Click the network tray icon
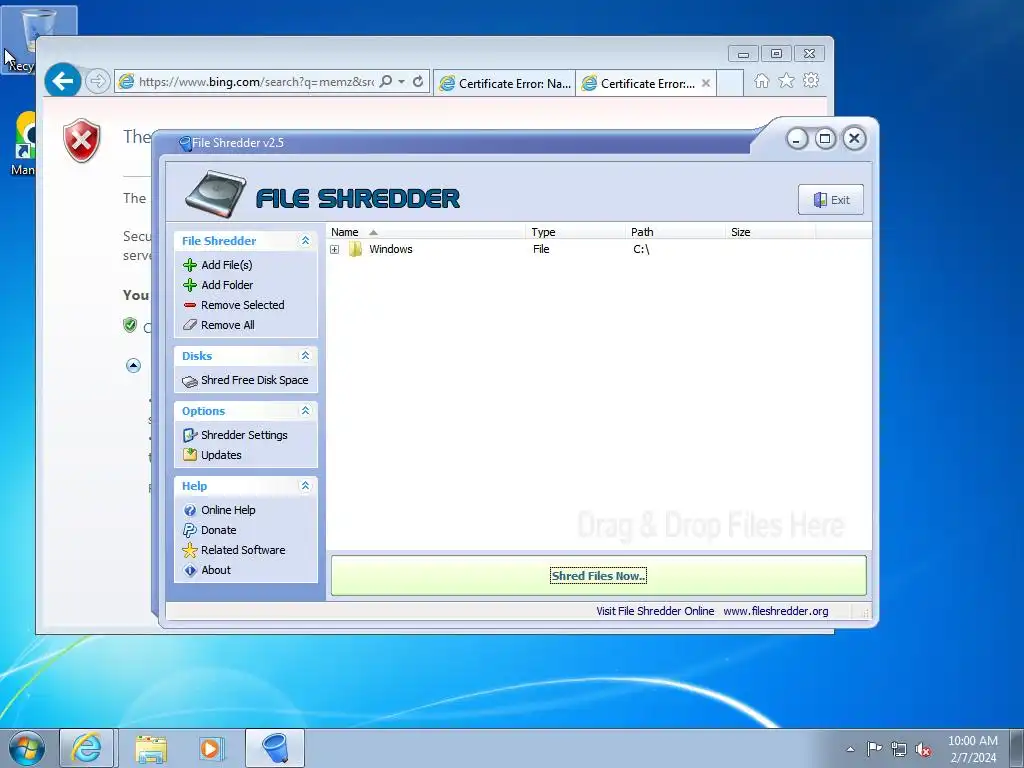 coord(899,750)
